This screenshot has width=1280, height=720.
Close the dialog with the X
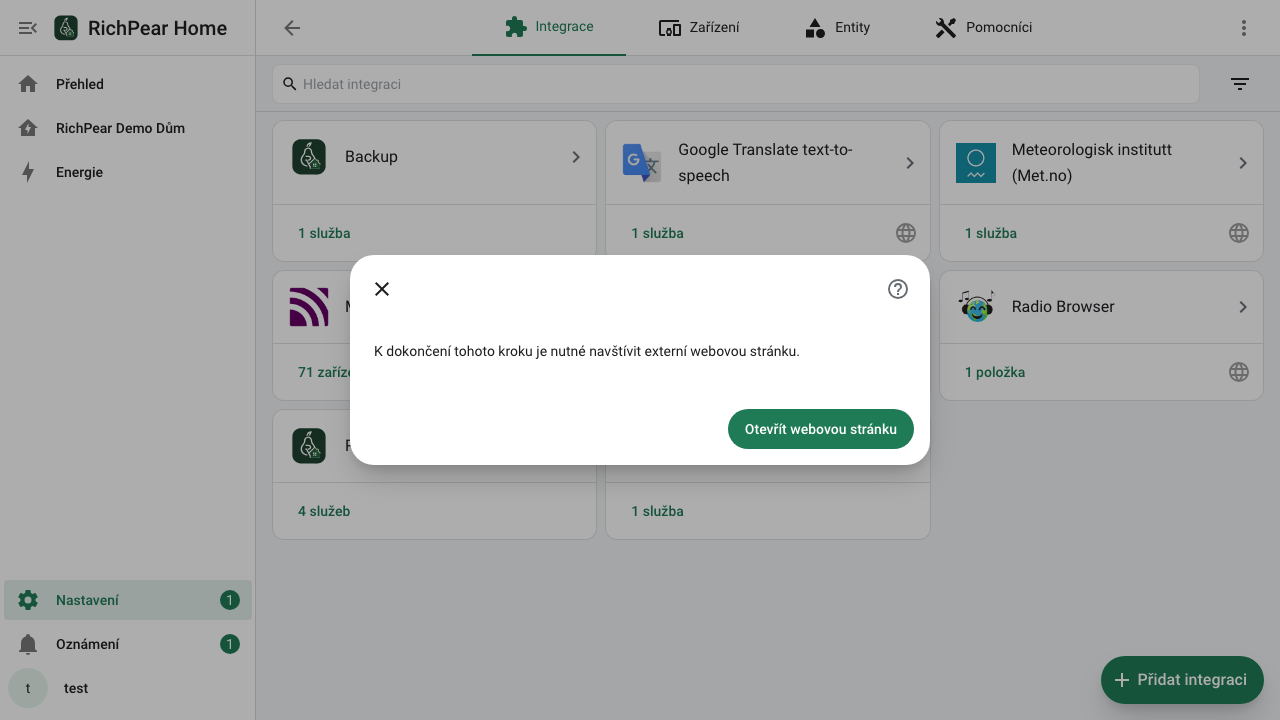coord(382,289)
